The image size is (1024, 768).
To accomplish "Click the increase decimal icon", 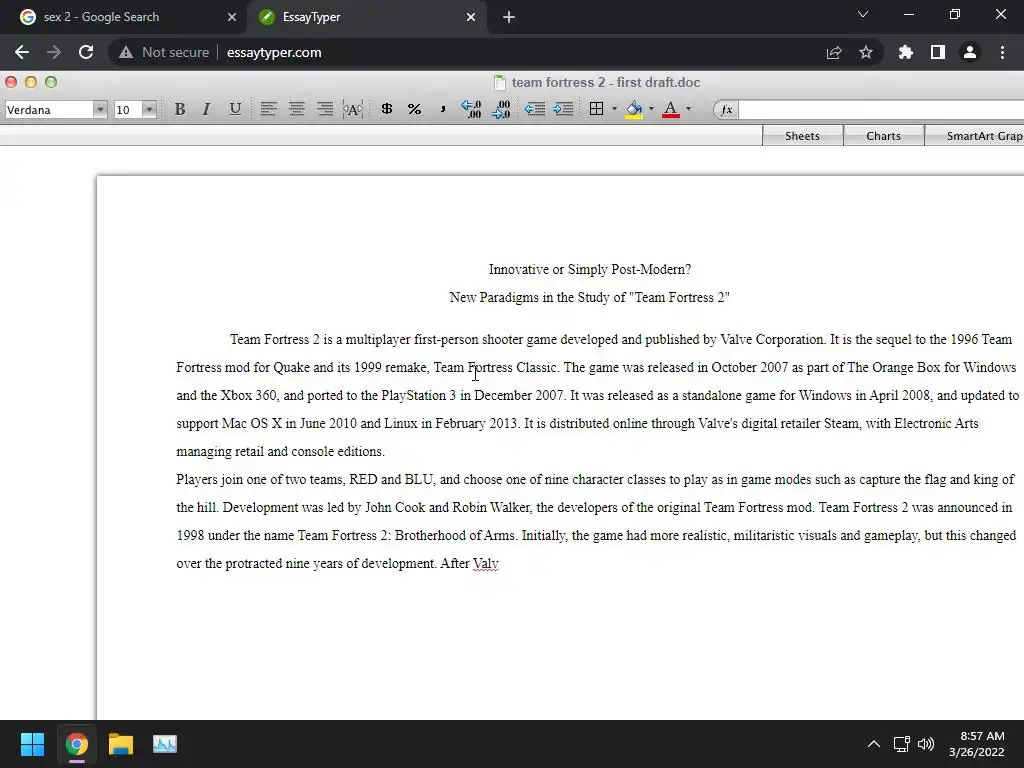I will [x=471, y=109].
